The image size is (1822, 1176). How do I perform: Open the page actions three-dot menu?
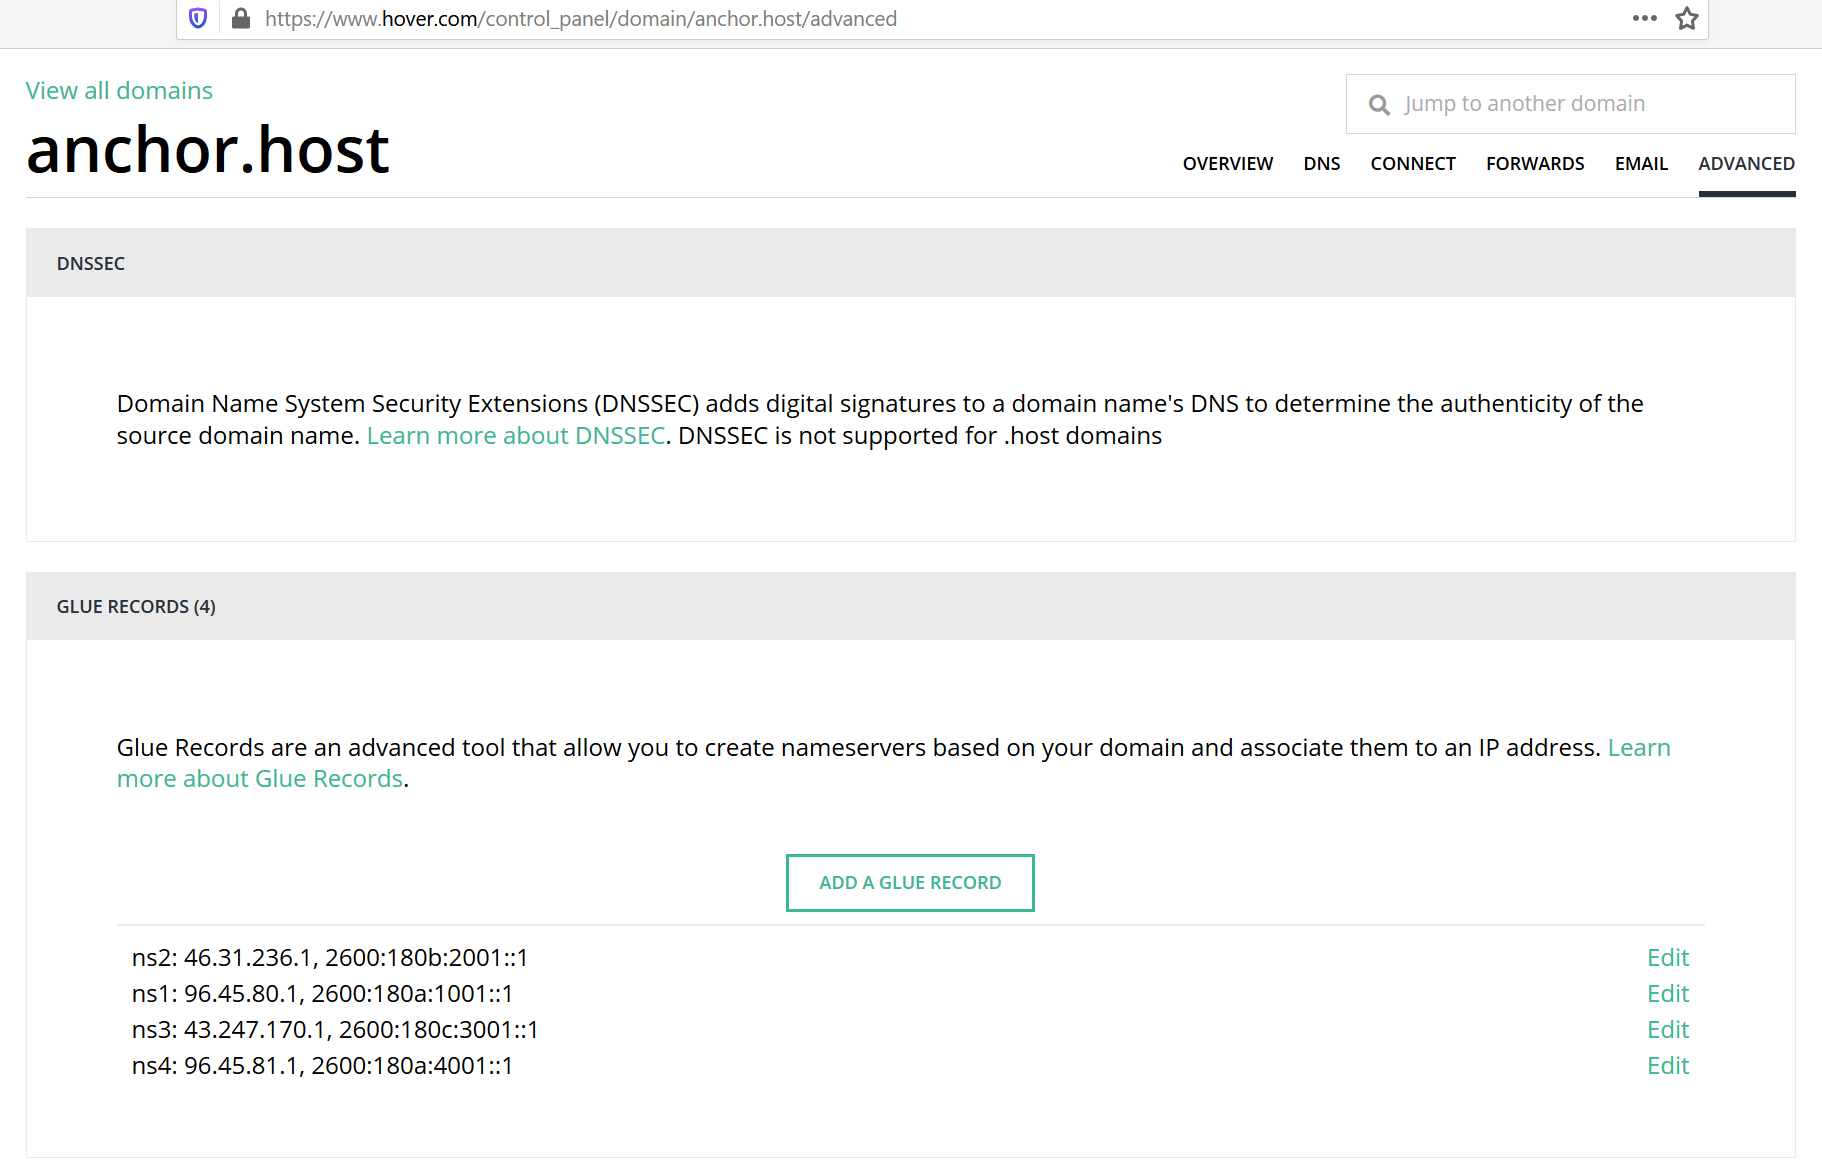click(x=1645, y=18)
